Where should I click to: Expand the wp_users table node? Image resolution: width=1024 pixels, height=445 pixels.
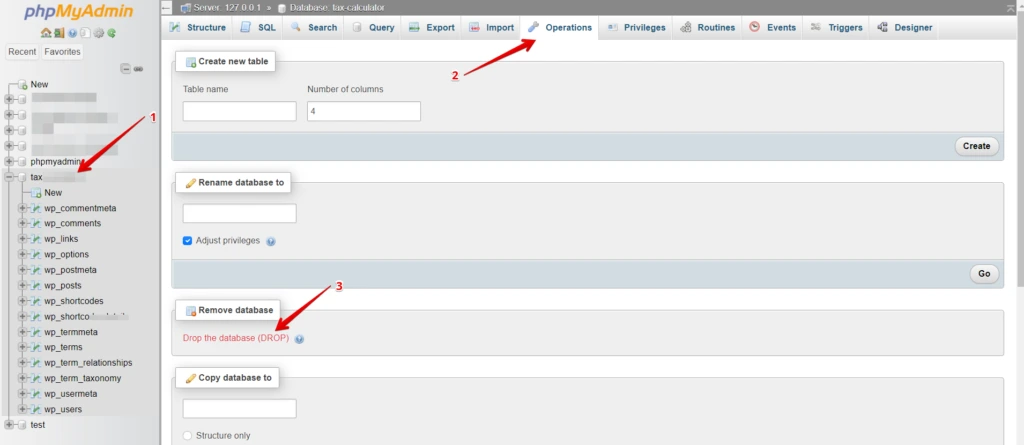22,409
